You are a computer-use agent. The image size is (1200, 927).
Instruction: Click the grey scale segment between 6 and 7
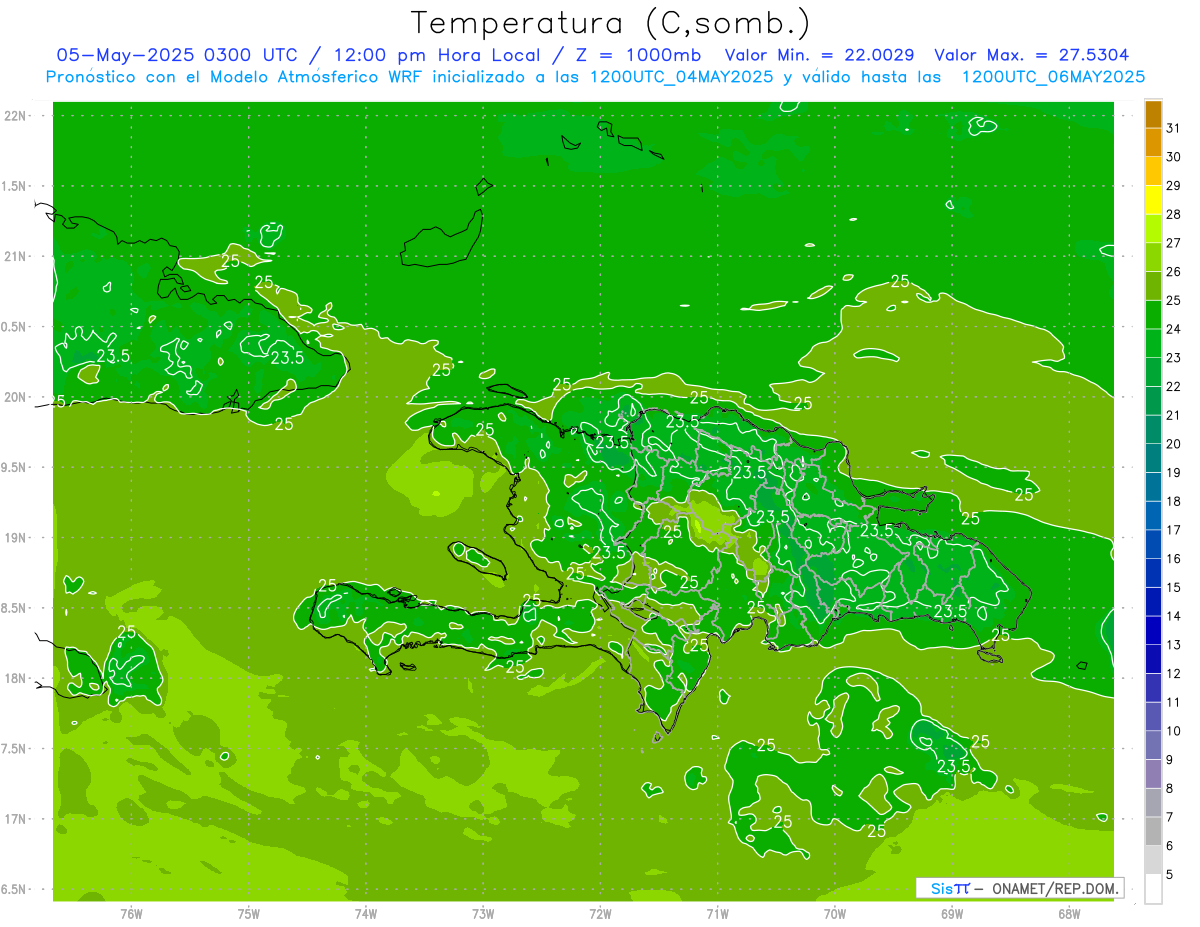pyautogui.click(x=1153, y=831)
